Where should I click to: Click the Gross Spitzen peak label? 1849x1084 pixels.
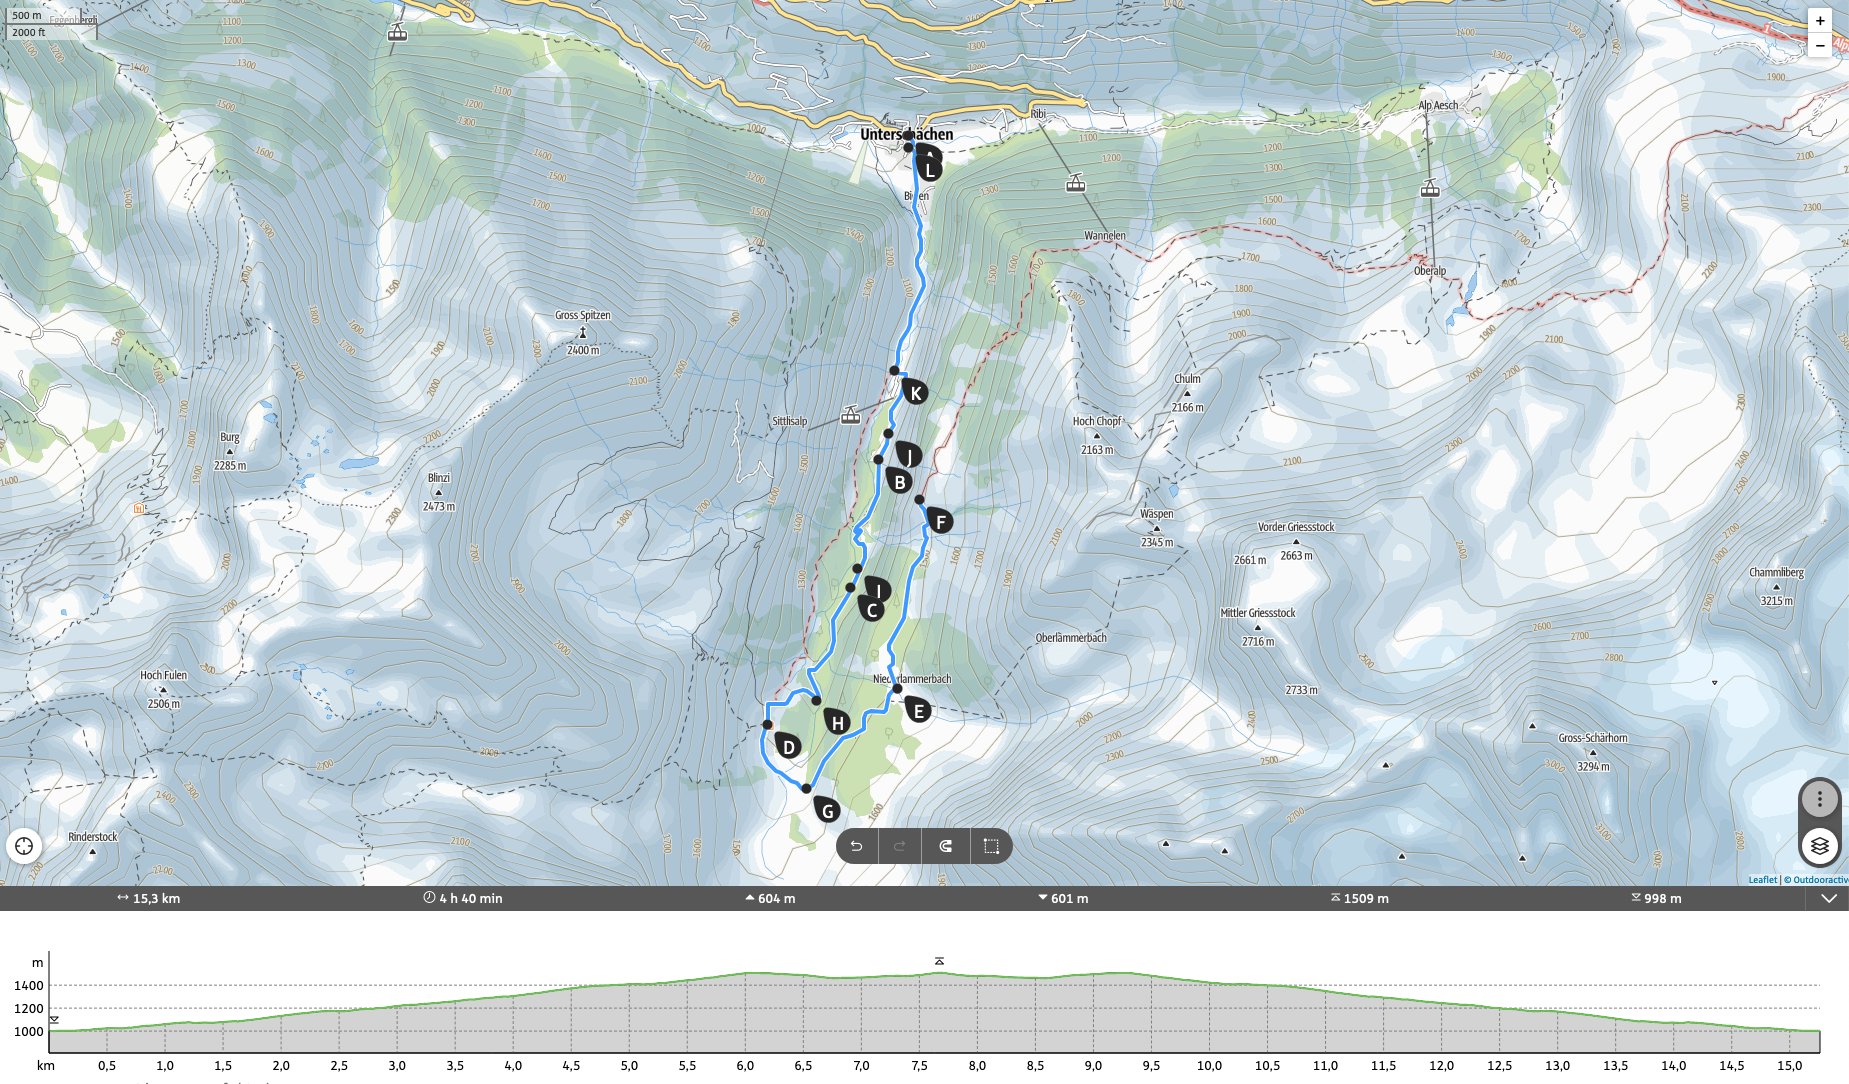click(583, 315)
